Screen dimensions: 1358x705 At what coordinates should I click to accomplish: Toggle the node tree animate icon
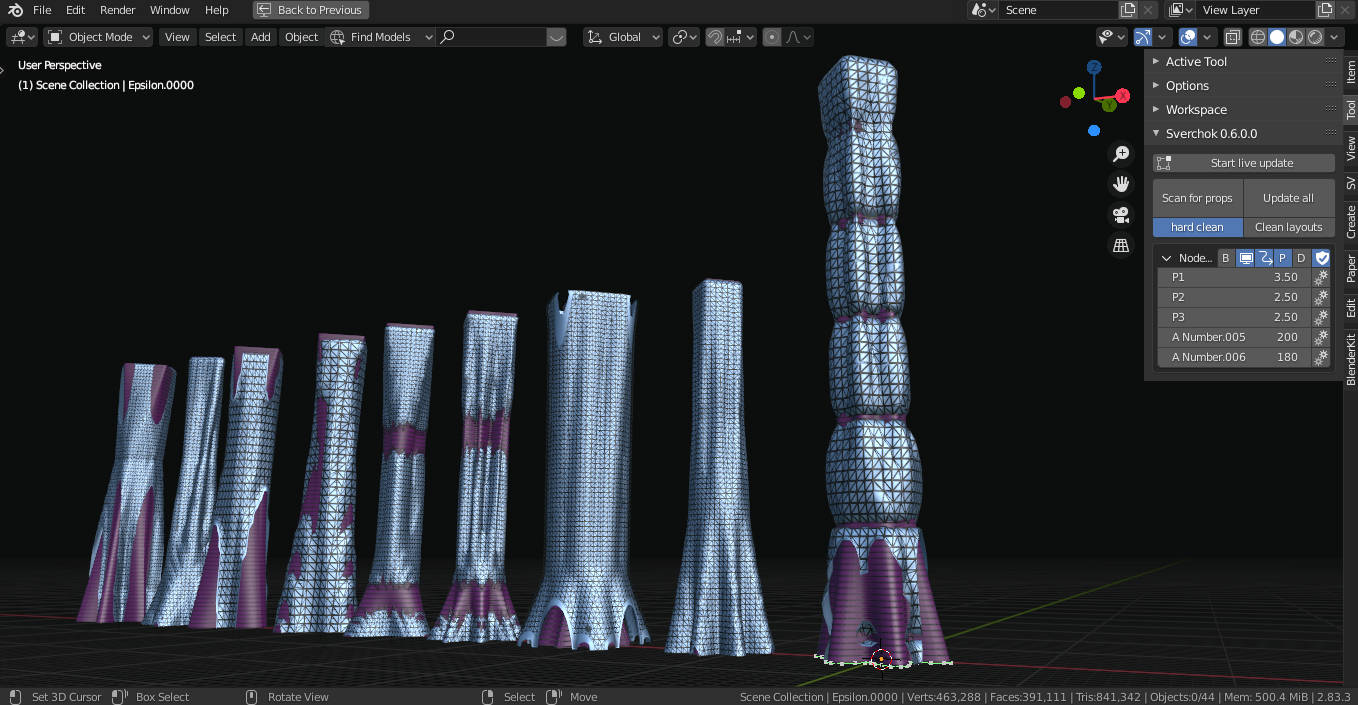[1265, 258]
